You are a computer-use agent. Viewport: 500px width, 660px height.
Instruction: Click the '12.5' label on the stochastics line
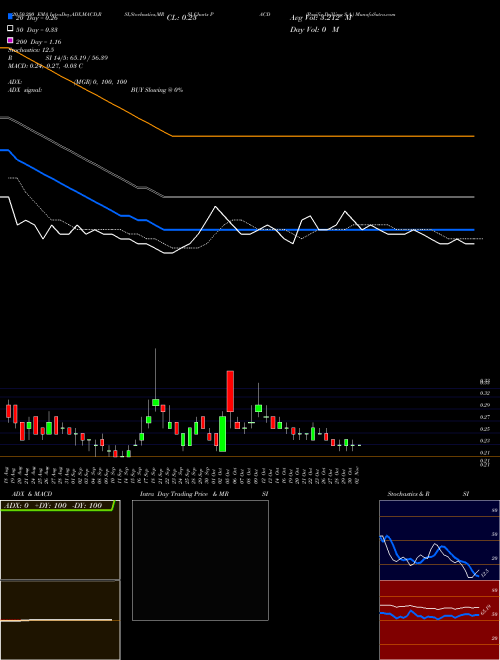(484, 573)
